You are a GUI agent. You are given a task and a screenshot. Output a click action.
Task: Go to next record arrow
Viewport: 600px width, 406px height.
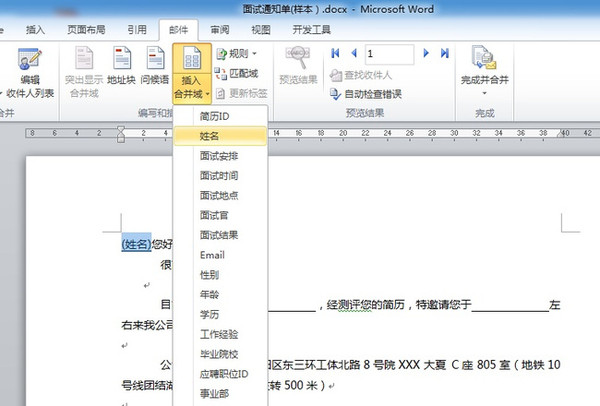tap(428, 52)
